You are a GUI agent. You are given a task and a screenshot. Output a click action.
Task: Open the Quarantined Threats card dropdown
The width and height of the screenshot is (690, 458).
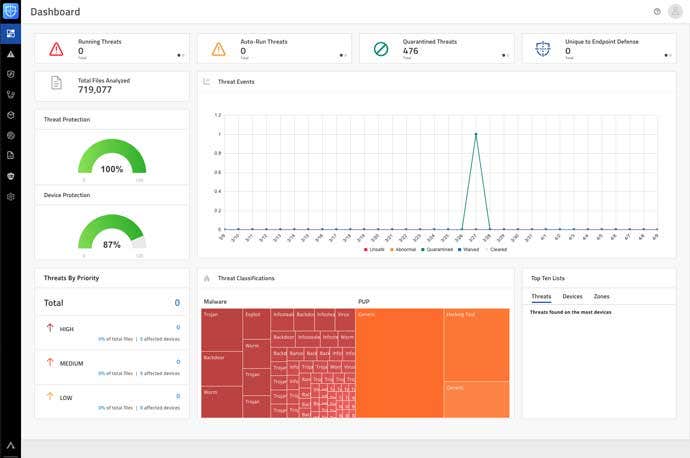505,55
